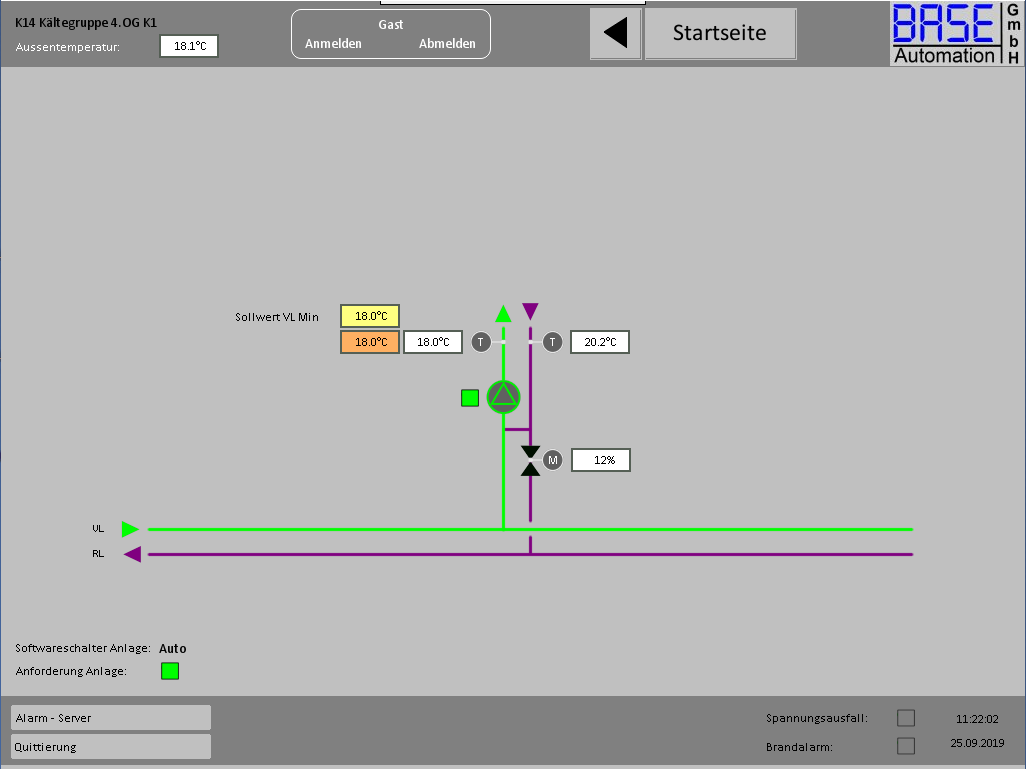
Task: Click the purple RL return direction arrow
Action: pyautogui.click(x=133, y=554)
